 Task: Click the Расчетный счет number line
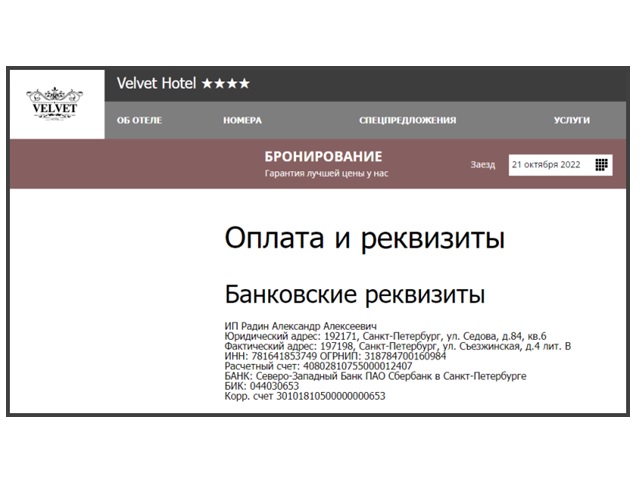click(x=317, y=366)
